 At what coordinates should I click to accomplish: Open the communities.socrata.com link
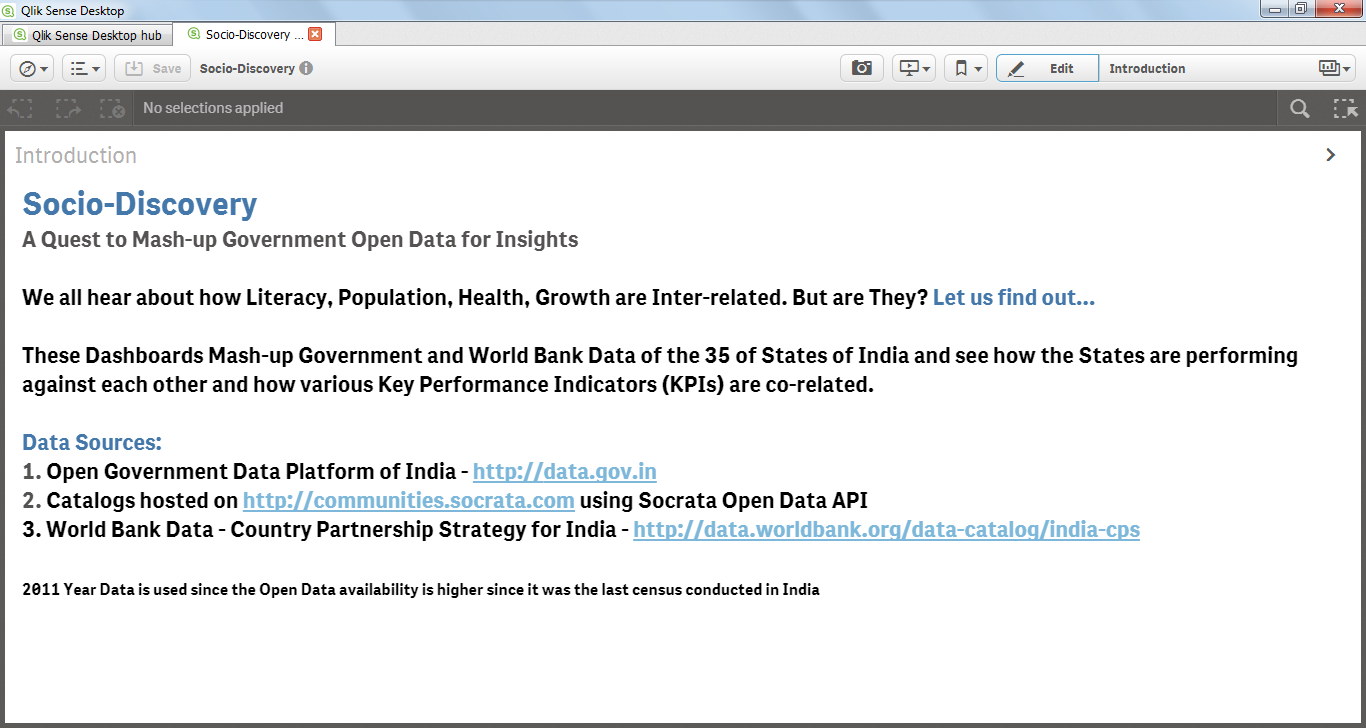click(x=409, y=500)
